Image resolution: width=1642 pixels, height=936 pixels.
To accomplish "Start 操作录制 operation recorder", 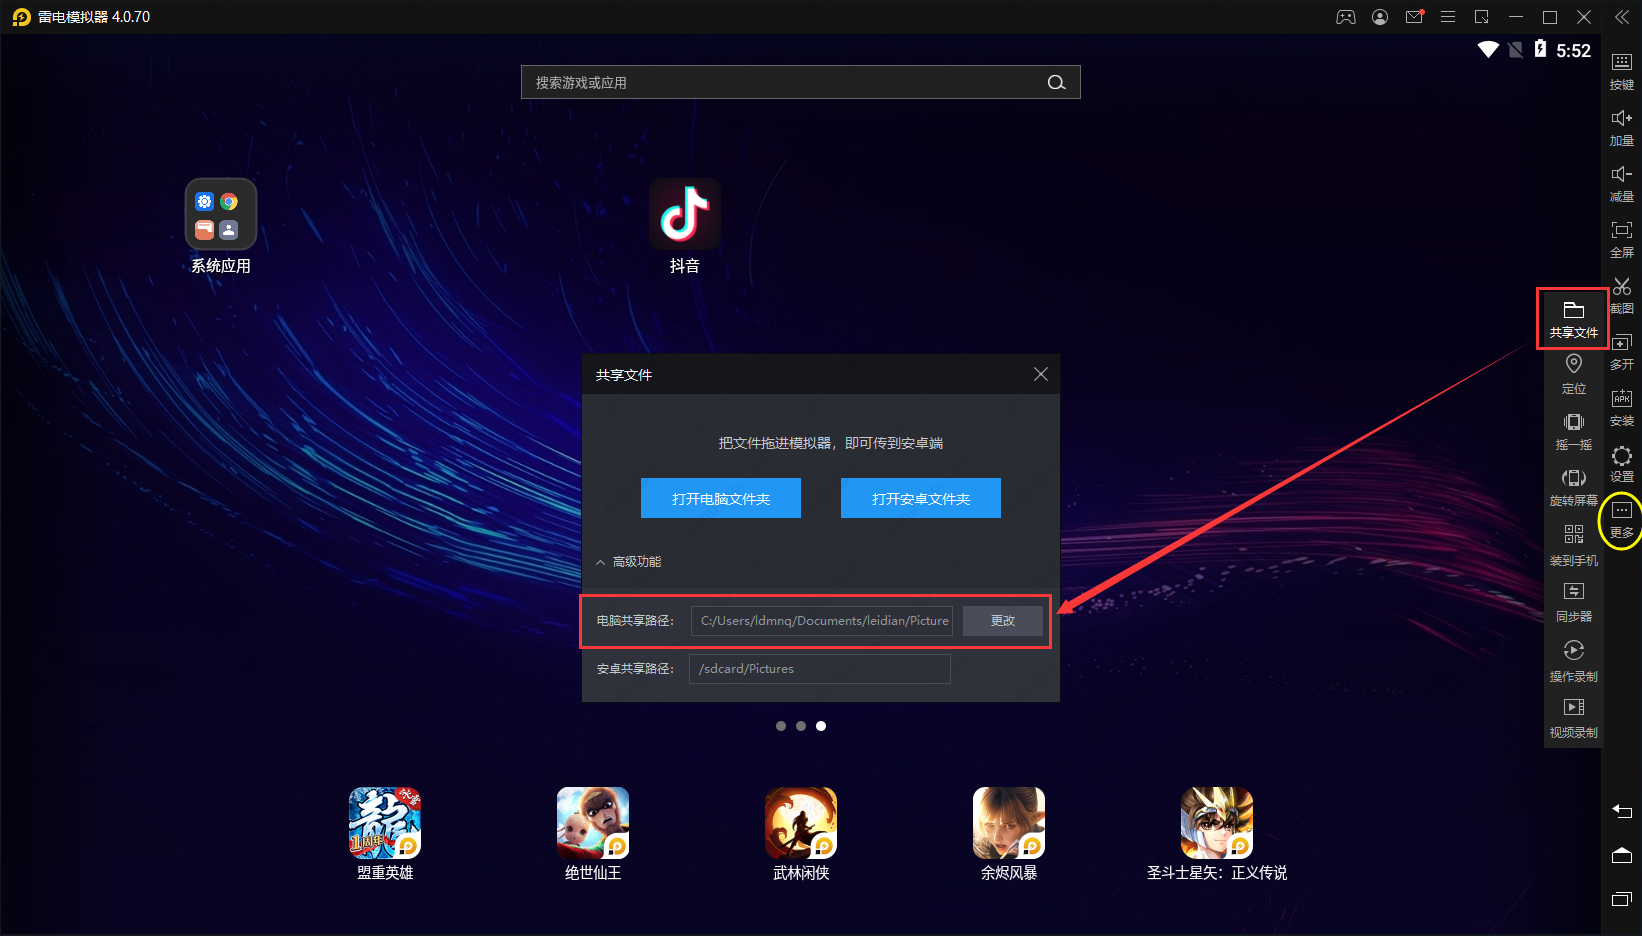I will (1573, 660).
